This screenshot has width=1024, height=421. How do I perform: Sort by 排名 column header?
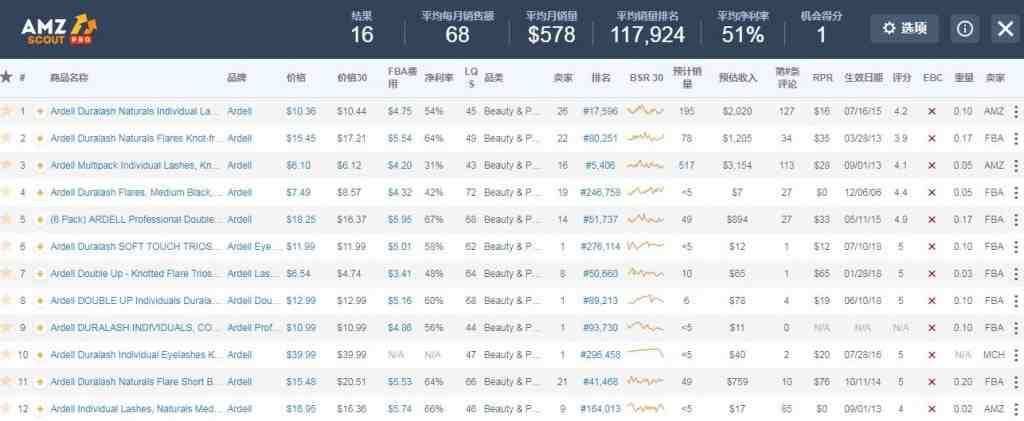pyautogui.click(x=601, y=78)
